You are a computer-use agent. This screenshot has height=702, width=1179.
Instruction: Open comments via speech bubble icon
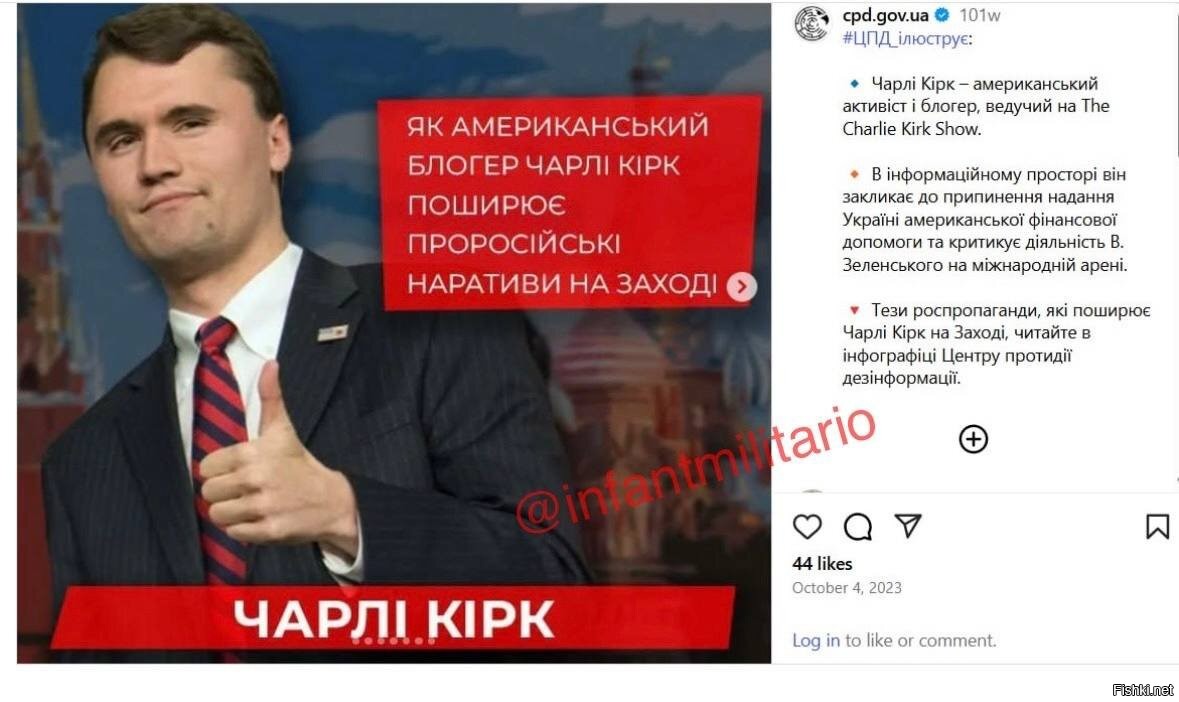[x=857, y=527]
